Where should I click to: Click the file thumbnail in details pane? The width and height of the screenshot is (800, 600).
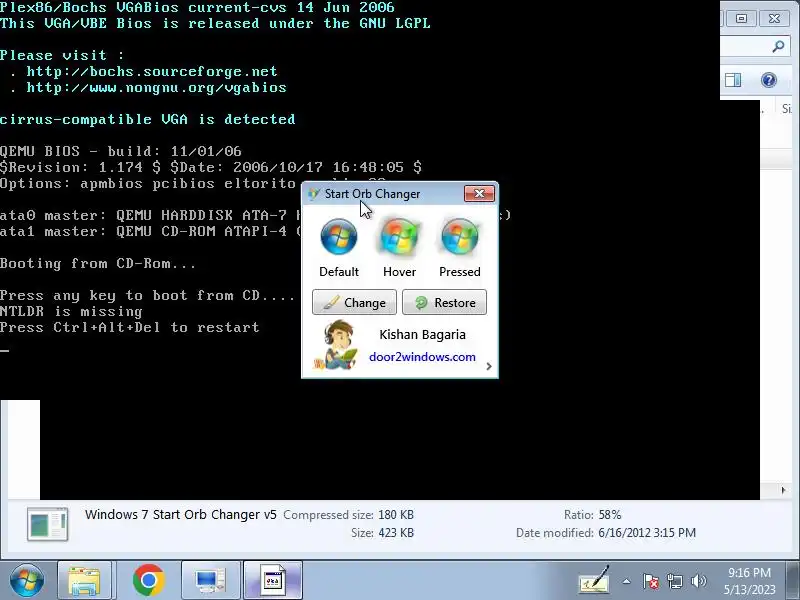47,524
